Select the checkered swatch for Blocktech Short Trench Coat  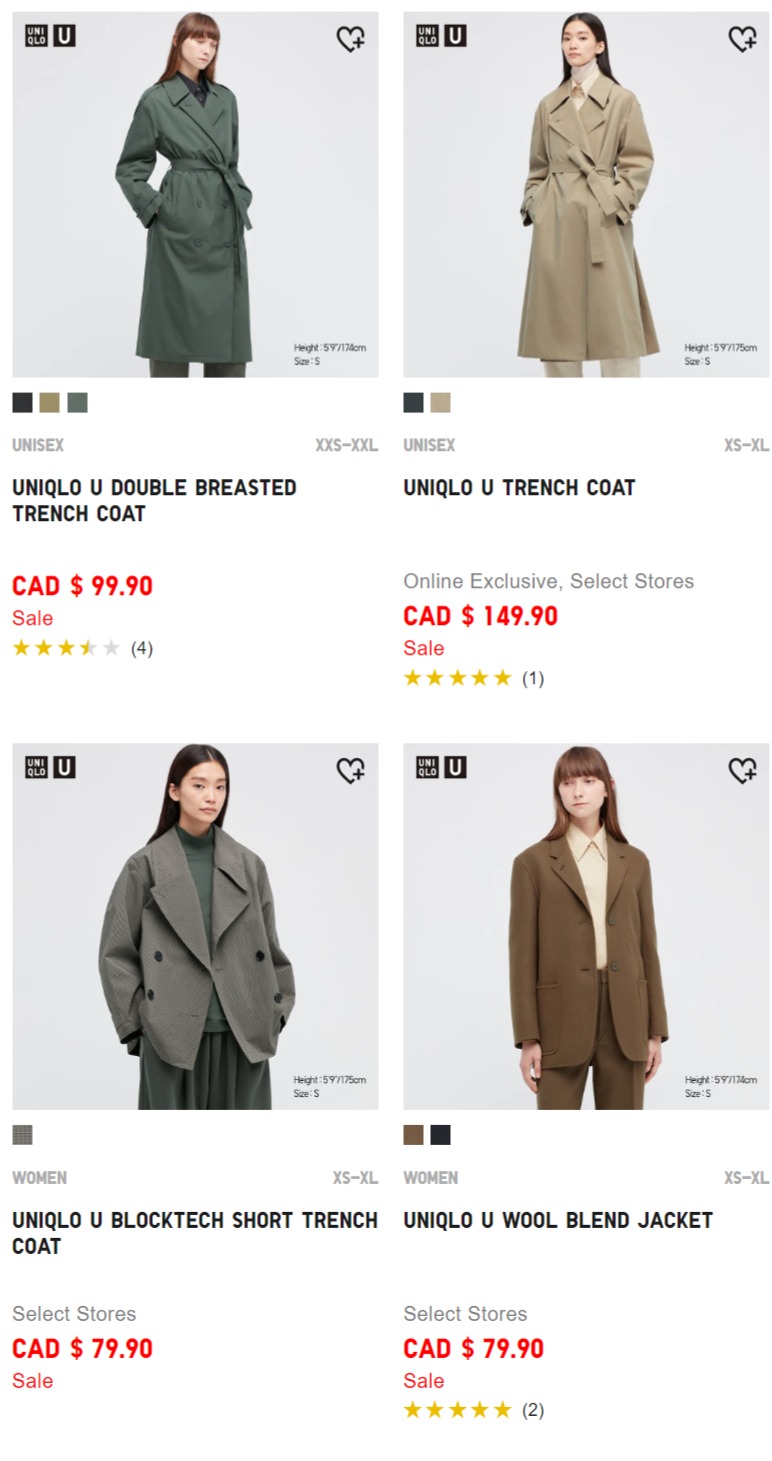(22, 1135)
